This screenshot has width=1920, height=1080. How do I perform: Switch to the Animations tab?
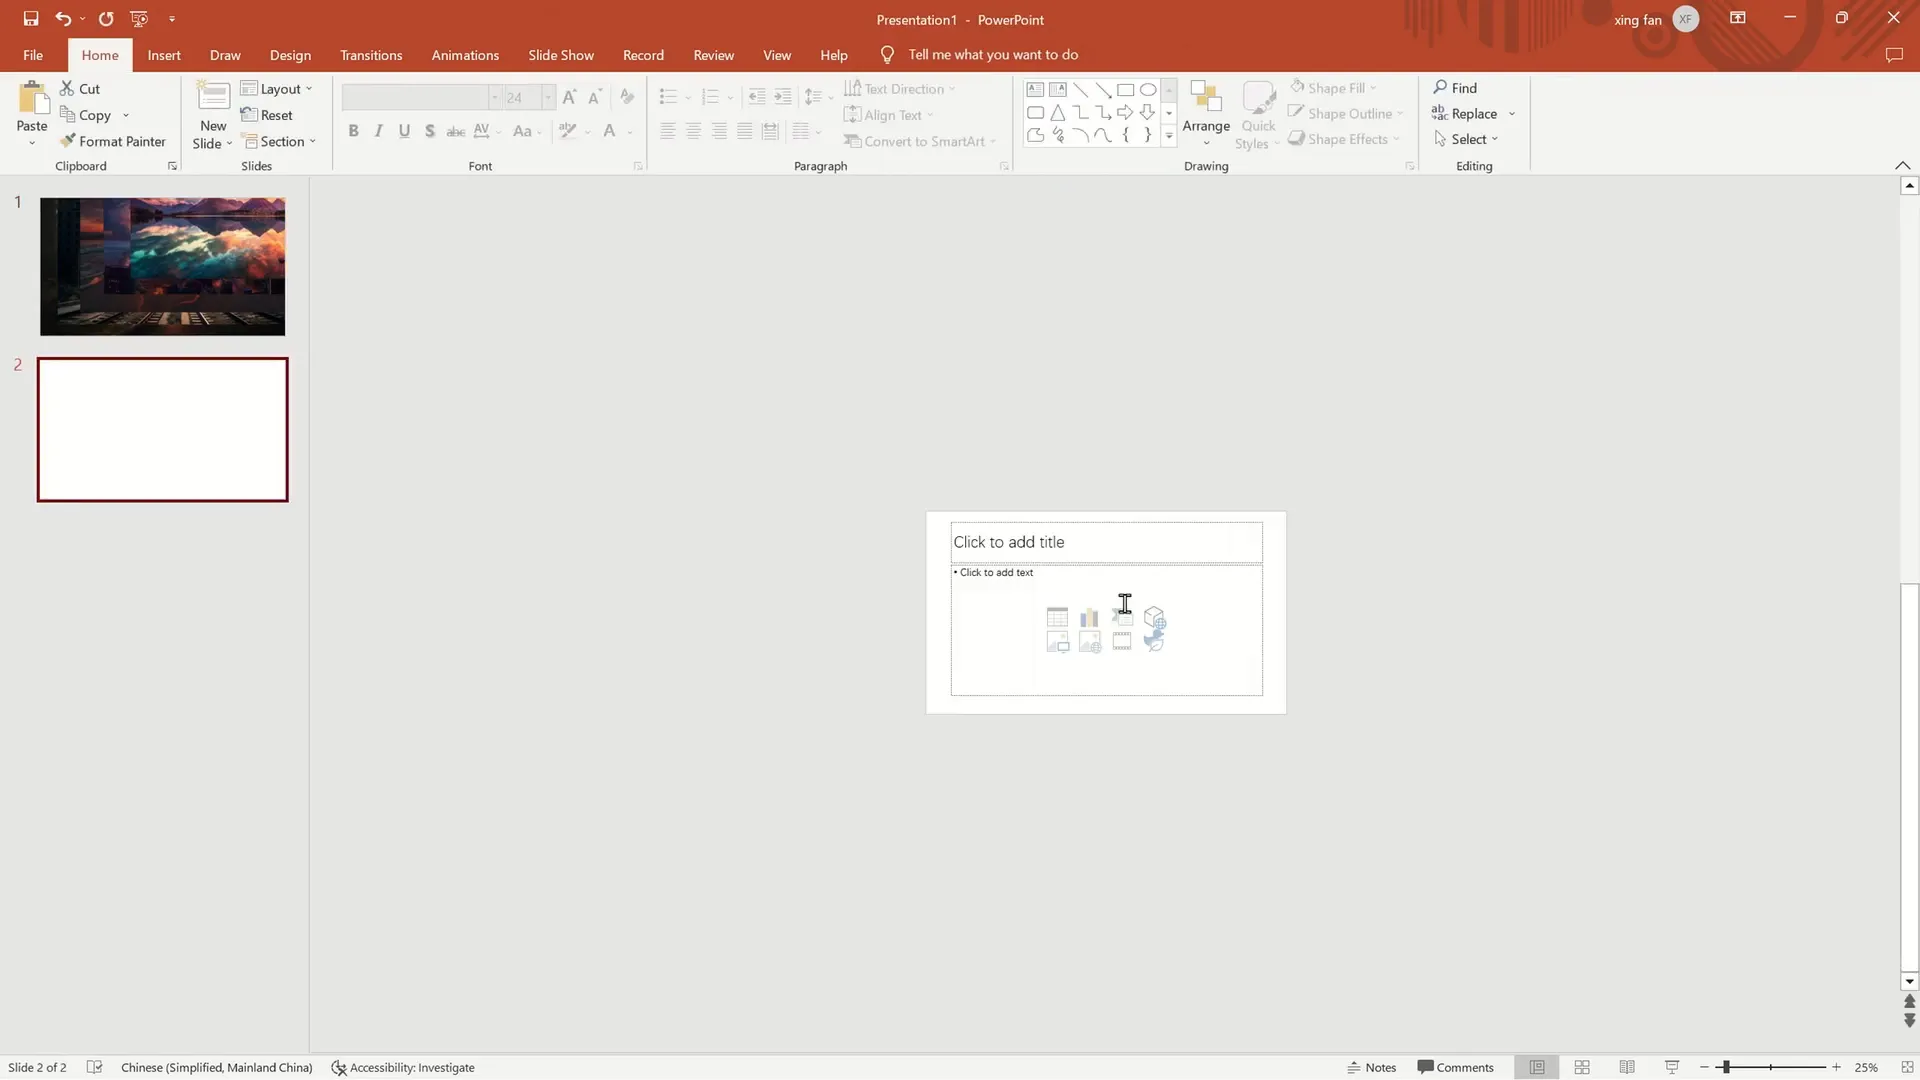point(465,55)
